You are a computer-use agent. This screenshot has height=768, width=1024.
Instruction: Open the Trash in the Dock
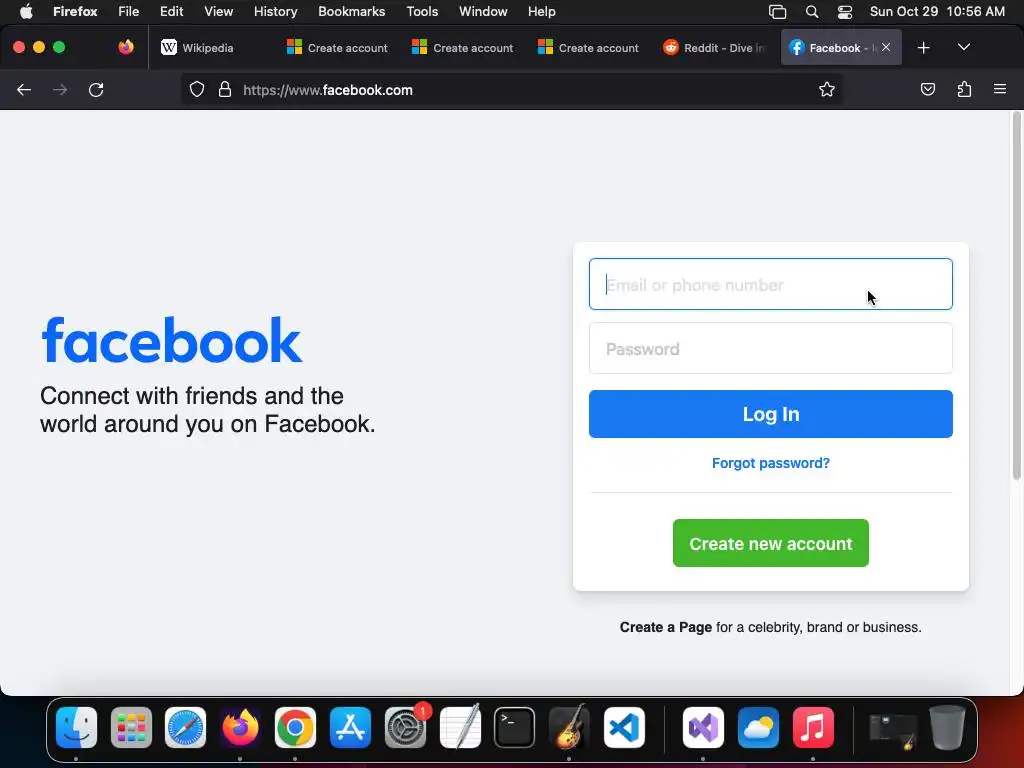pyautogui.click(x=947, y=728)
